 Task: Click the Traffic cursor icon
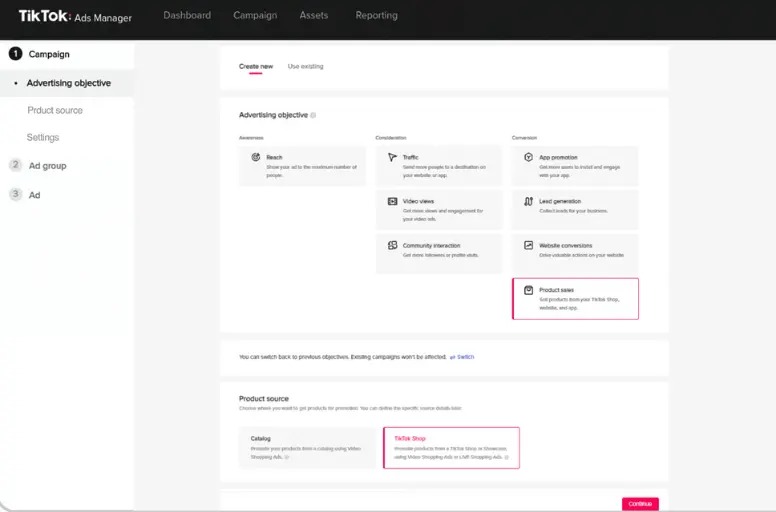click(x=392, y=157)
